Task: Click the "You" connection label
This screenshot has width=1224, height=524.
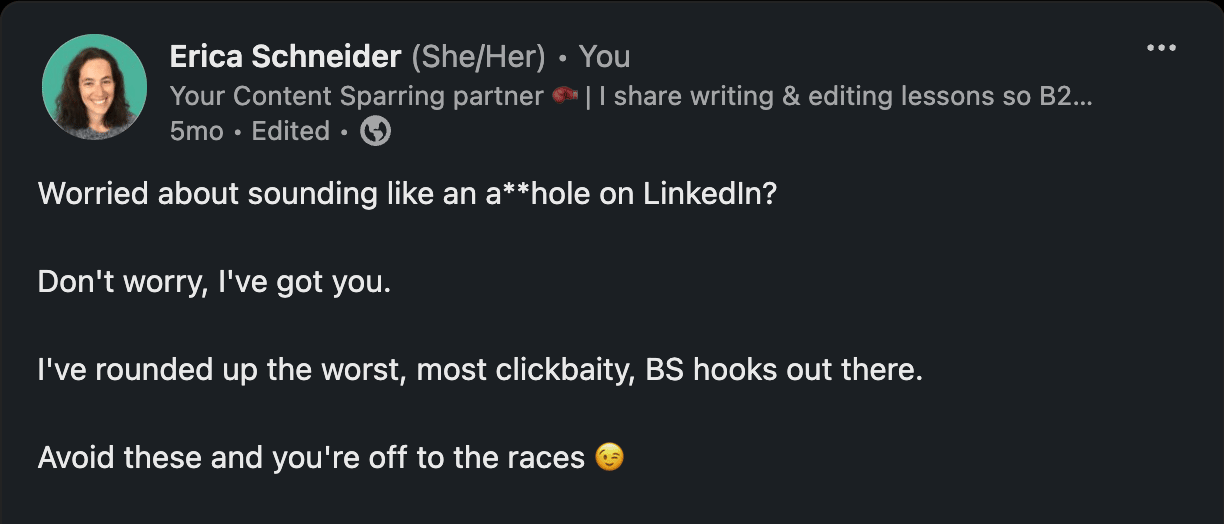Action: pos(604,57)
